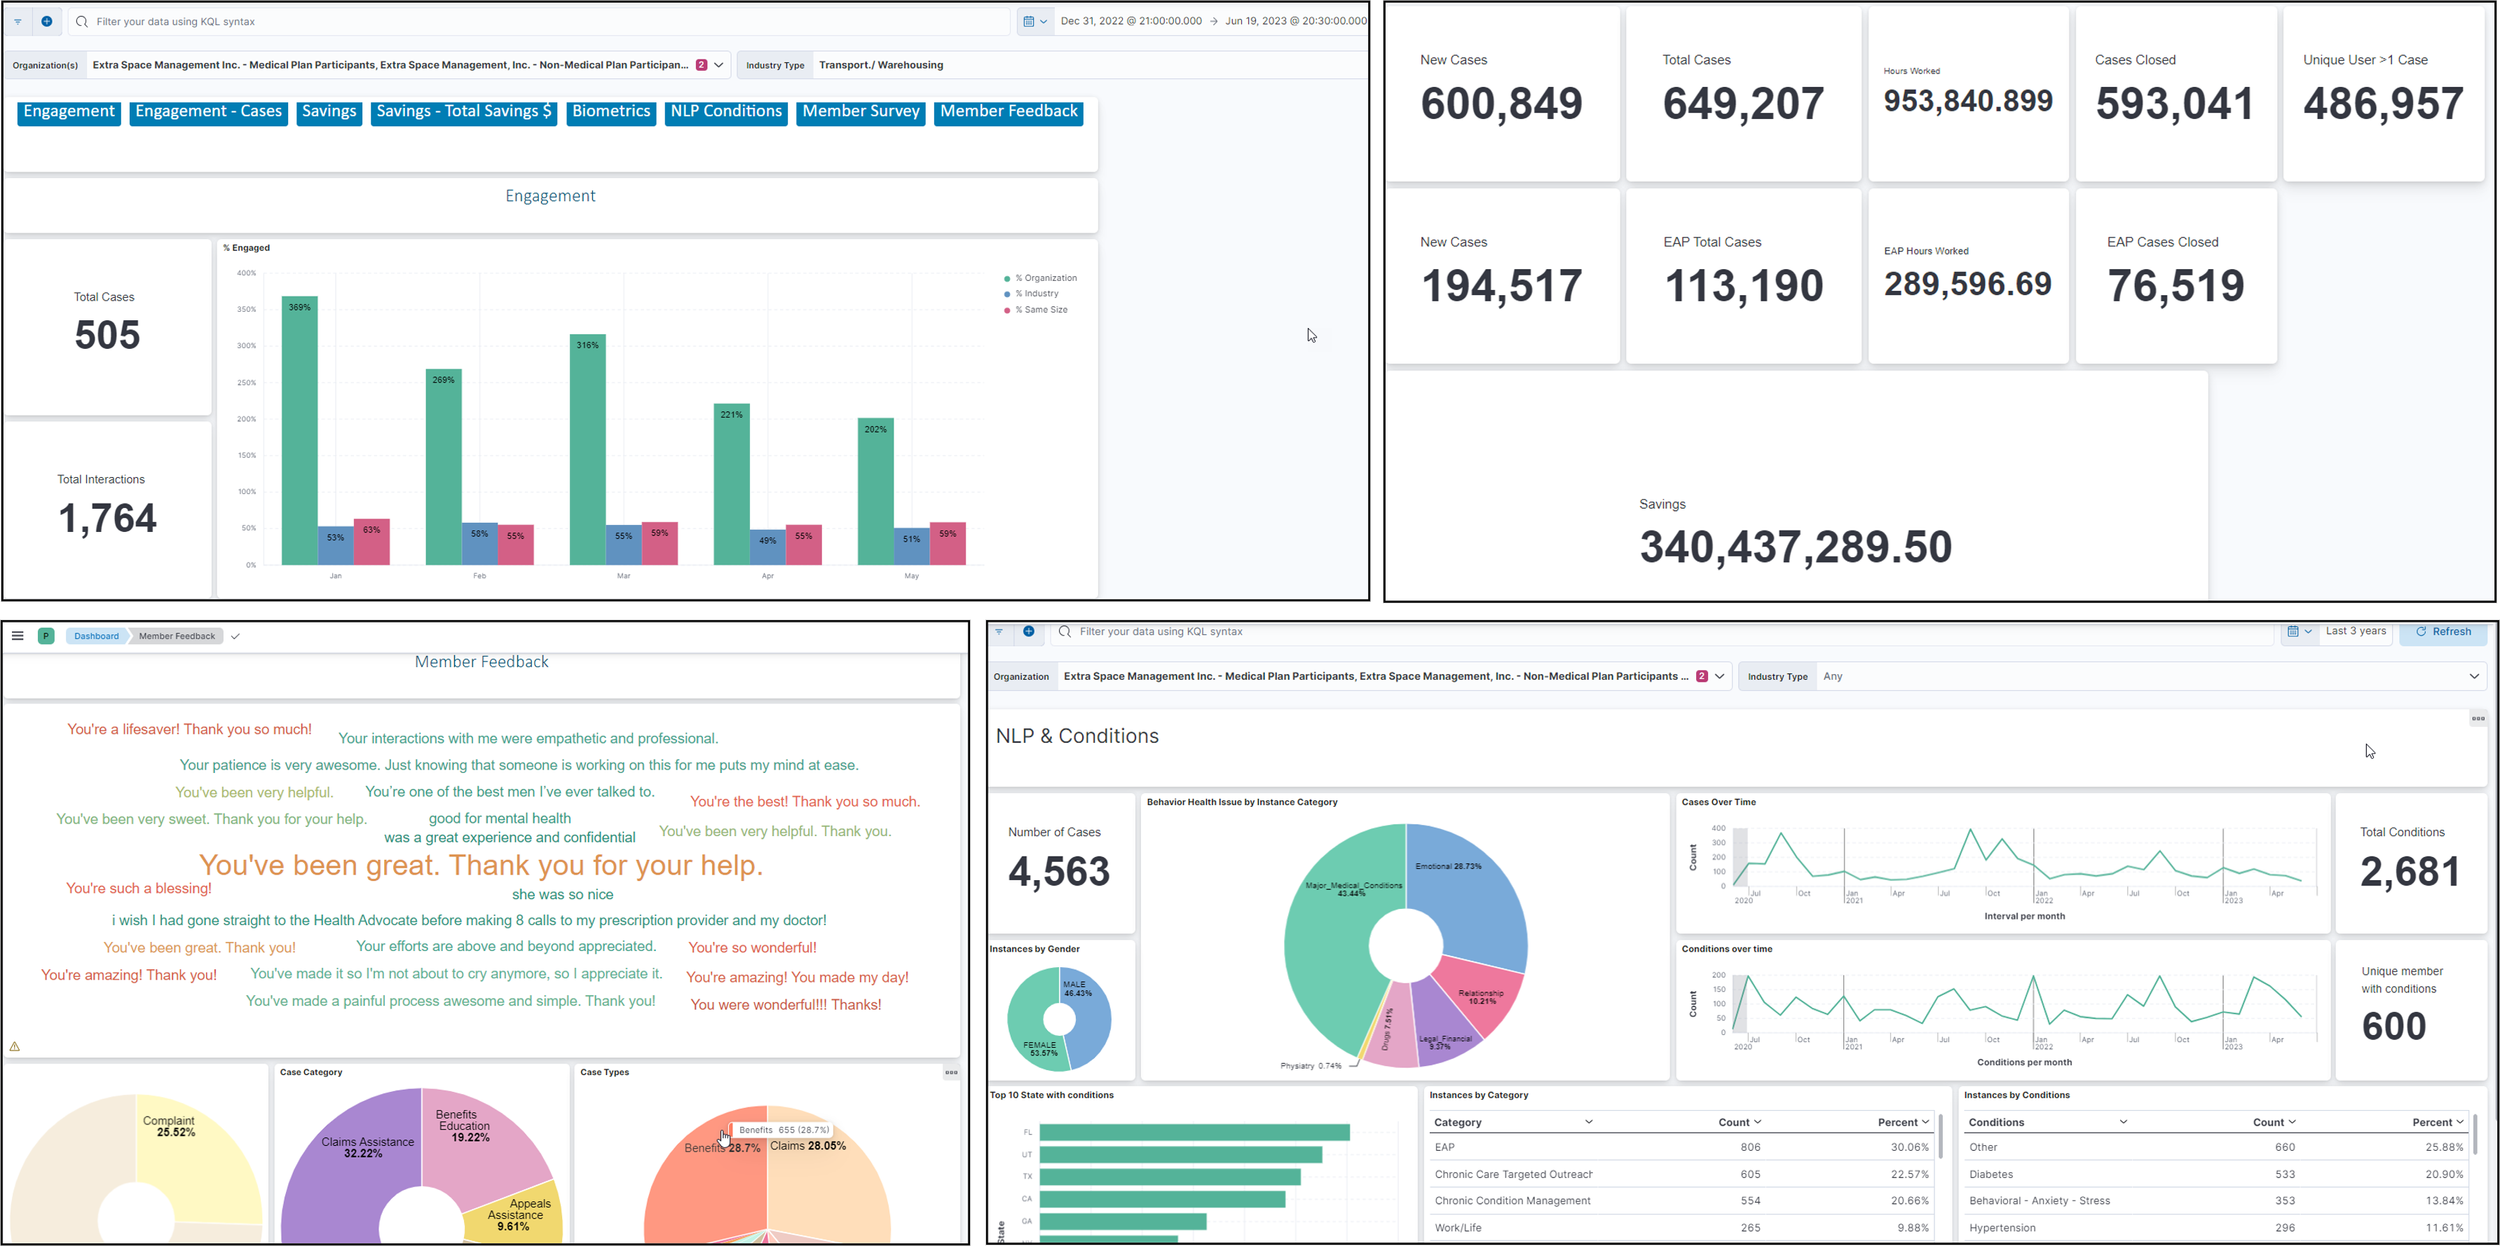Toggle % Organization legend swatch
Image resolution: width=2500 pixels, height=1246 pixels.
pos(1007,278)
